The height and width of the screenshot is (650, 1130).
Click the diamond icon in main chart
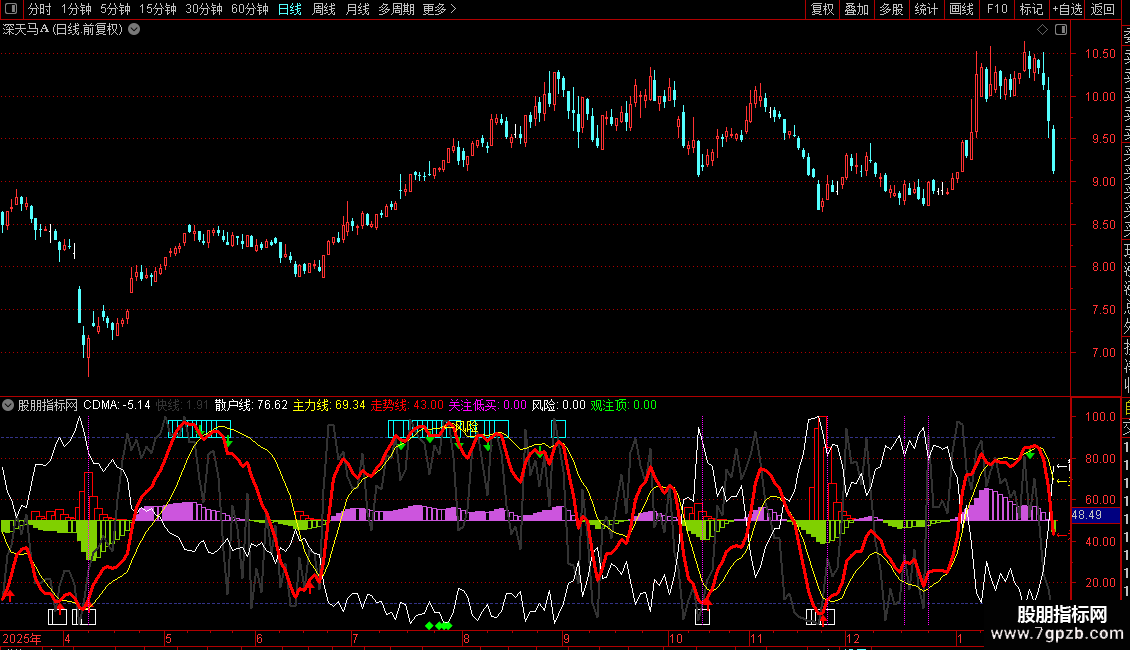(1042, 30)
